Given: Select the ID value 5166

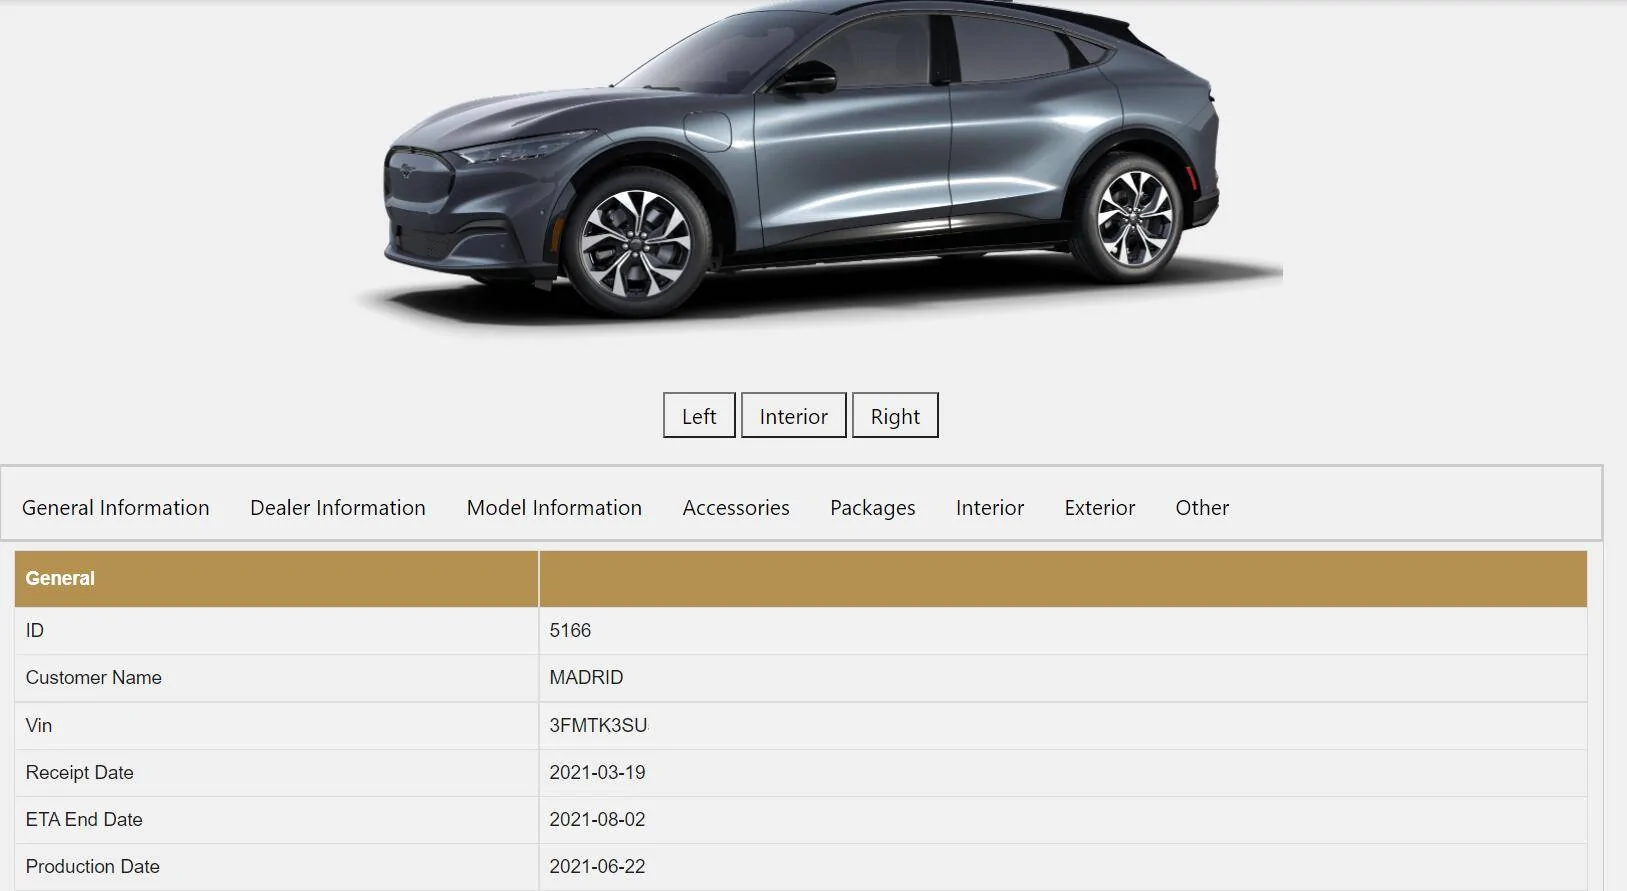Looking at the screenshot, I should (x=570, y=630).
